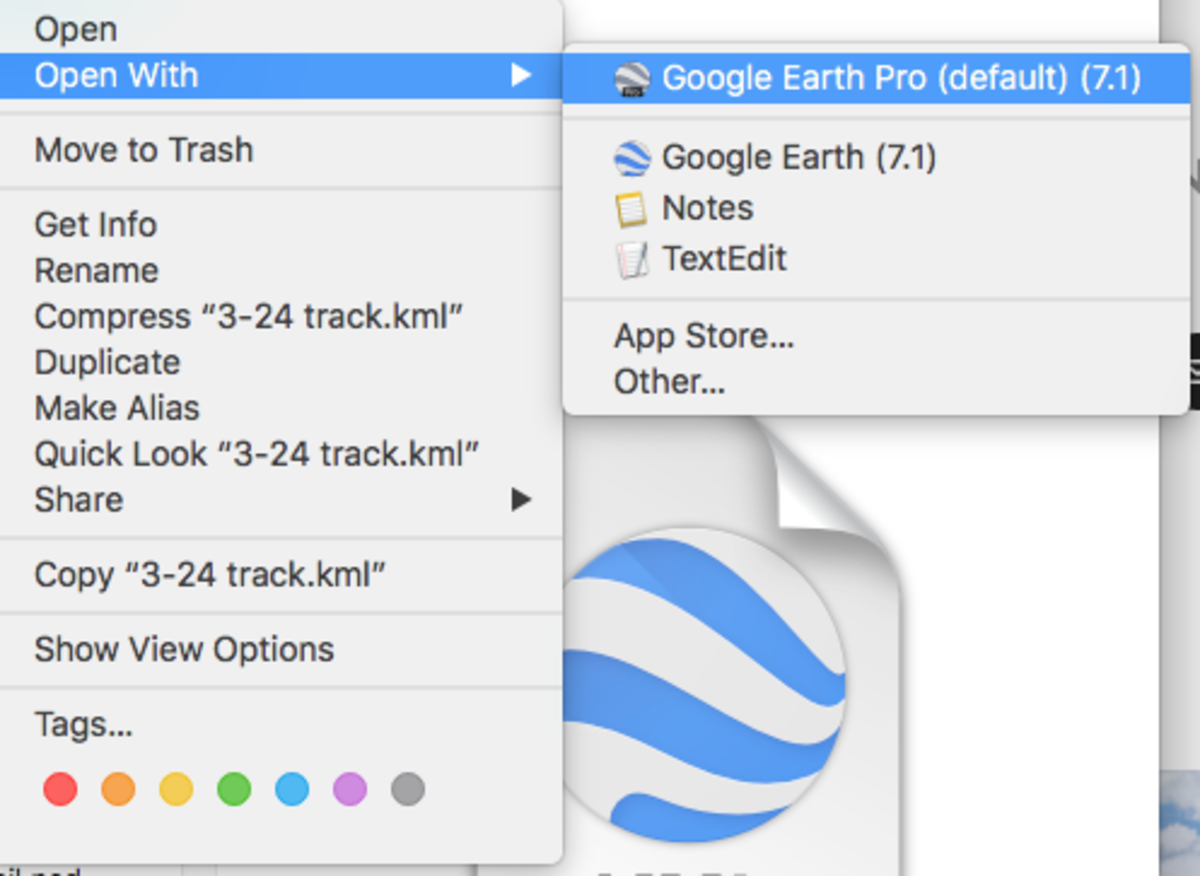Click the Notes app icon
The height and width of the screenshot is (876, 1200).
[x=631, y=209]
